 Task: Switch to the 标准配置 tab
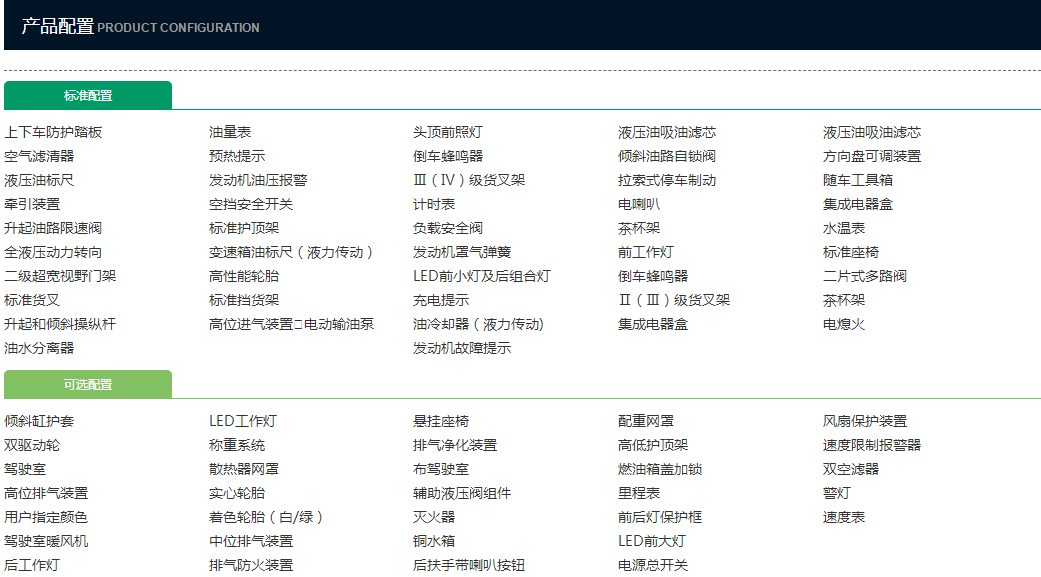88,96
